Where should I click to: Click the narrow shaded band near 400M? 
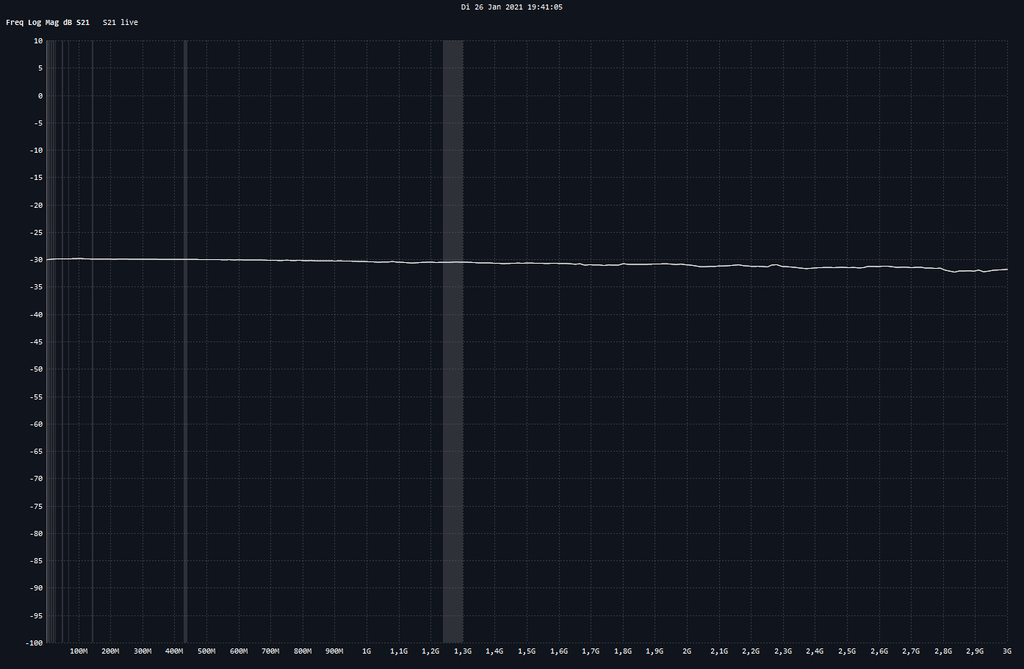[185, 341]
